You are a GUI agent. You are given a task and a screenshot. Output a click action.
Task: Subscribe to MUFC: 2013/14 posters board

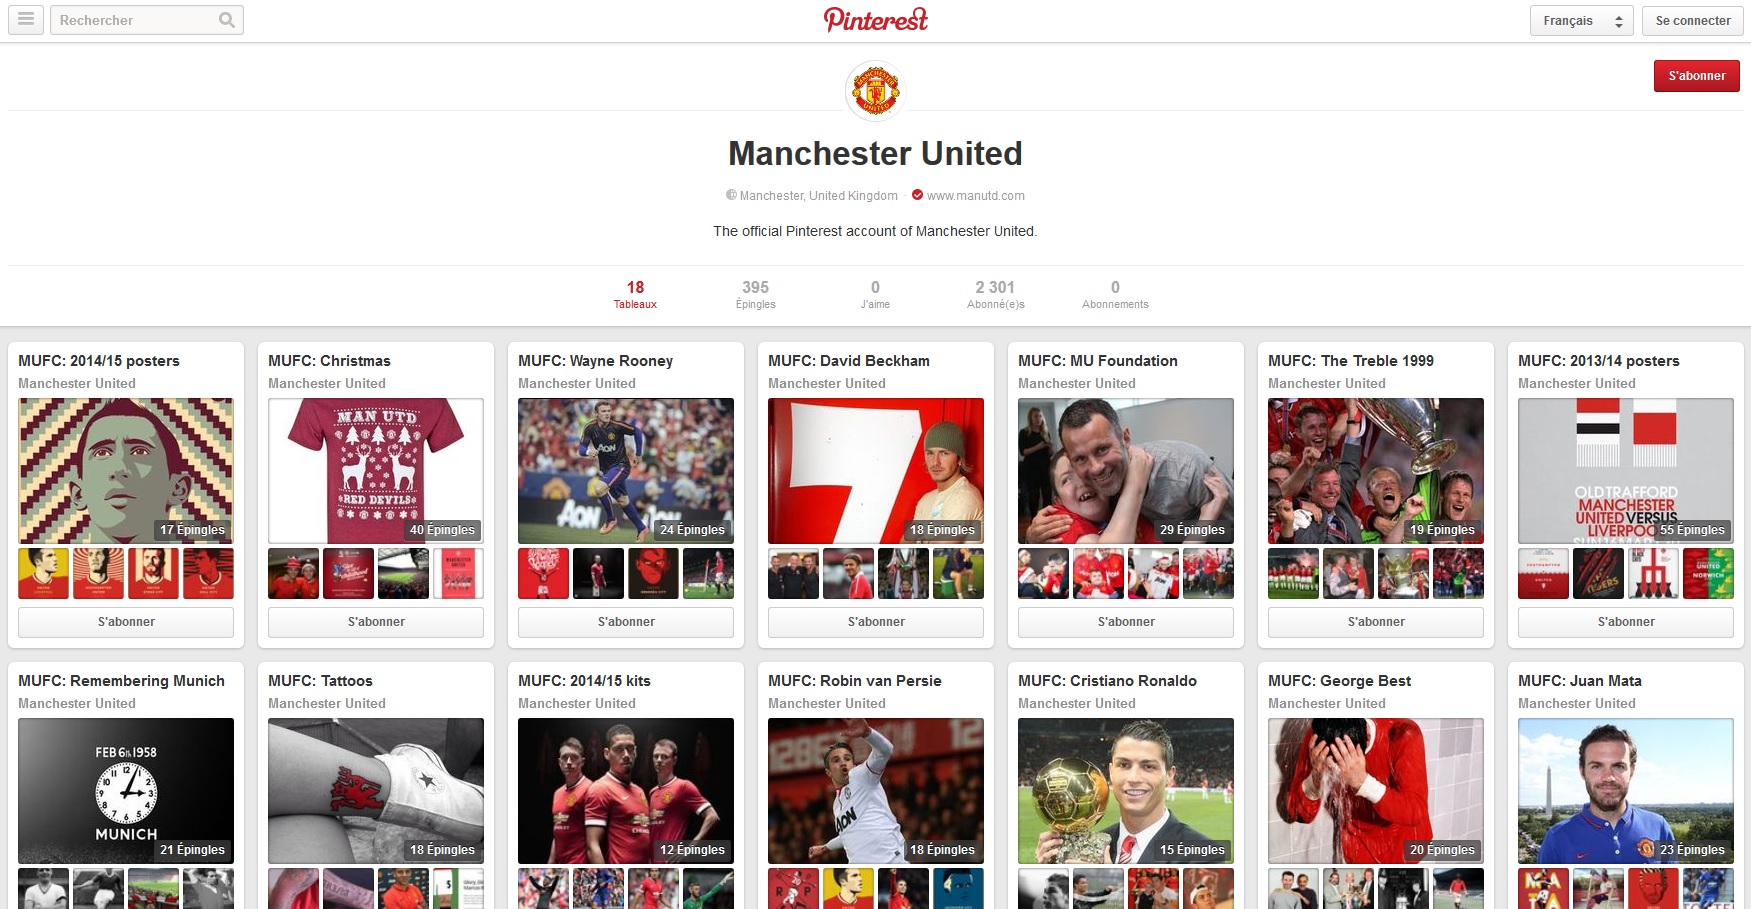click(x=1626, y=622)
